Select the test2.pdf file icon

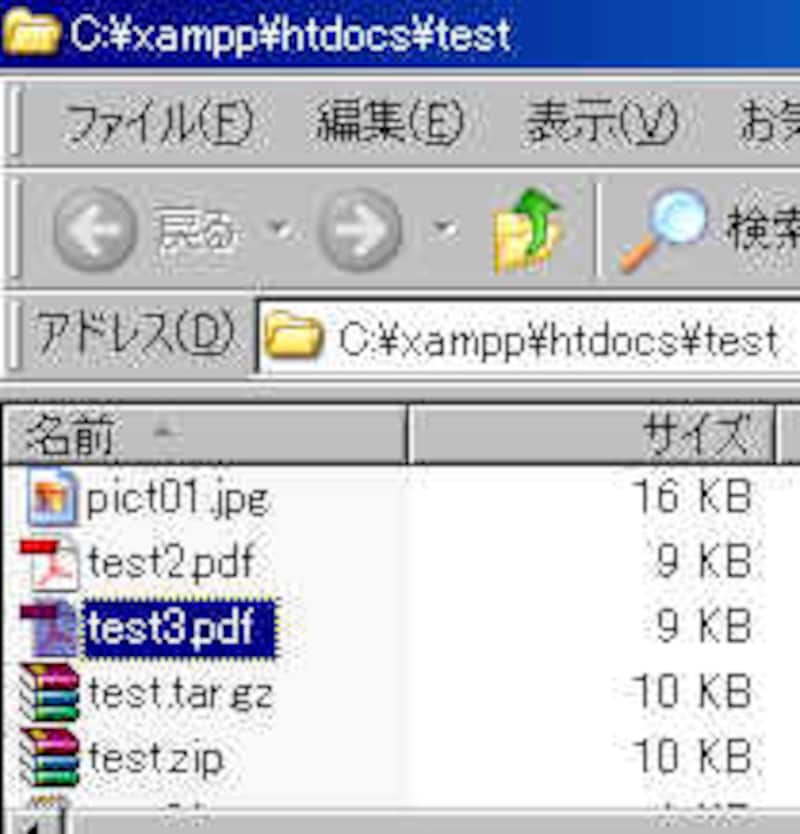click(49, 565)
